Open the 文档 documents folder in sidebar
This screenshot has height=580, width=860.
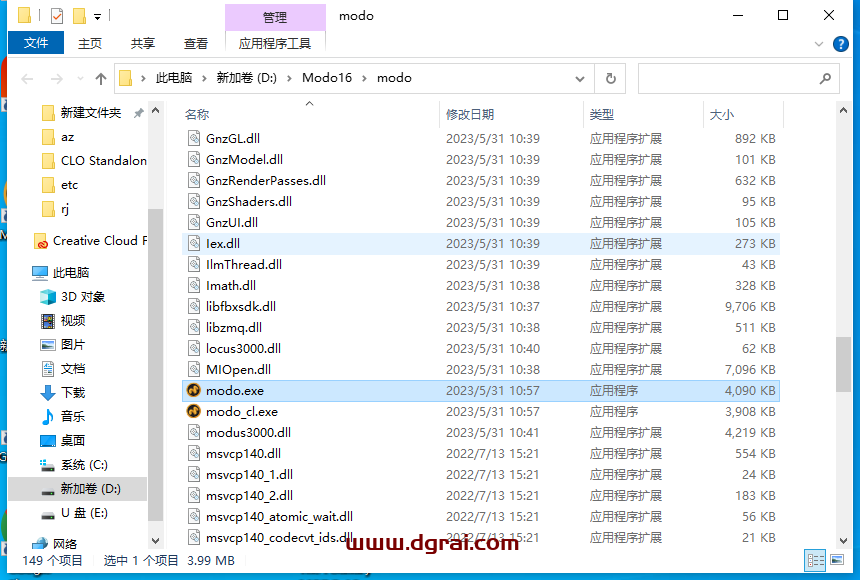coord(64,369)
